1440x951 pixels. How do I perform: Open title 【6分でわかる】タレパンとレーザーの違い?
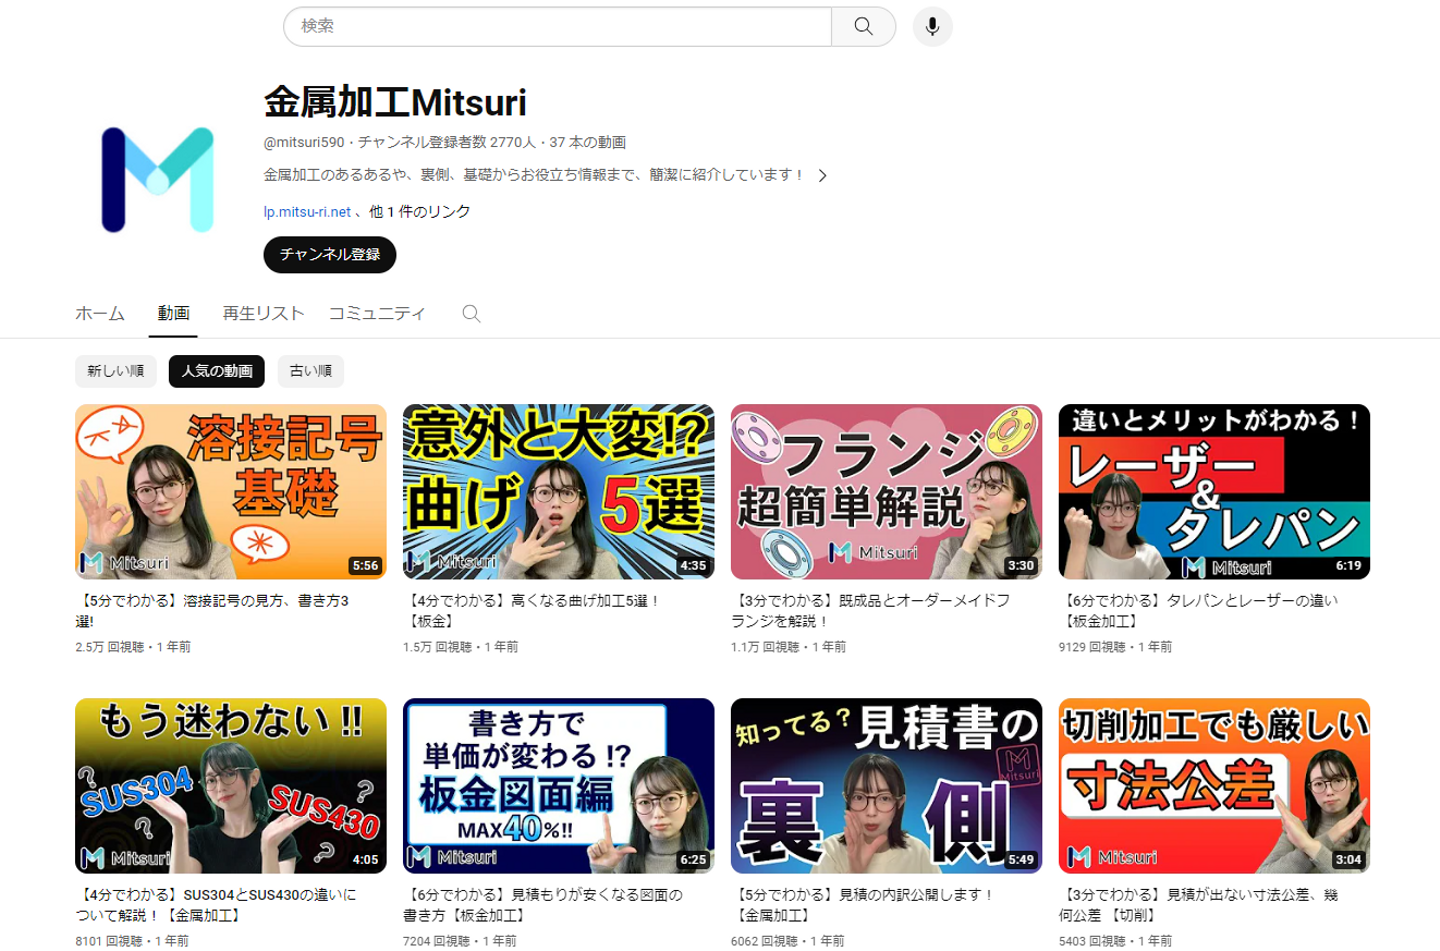[x=1198, y=611]
